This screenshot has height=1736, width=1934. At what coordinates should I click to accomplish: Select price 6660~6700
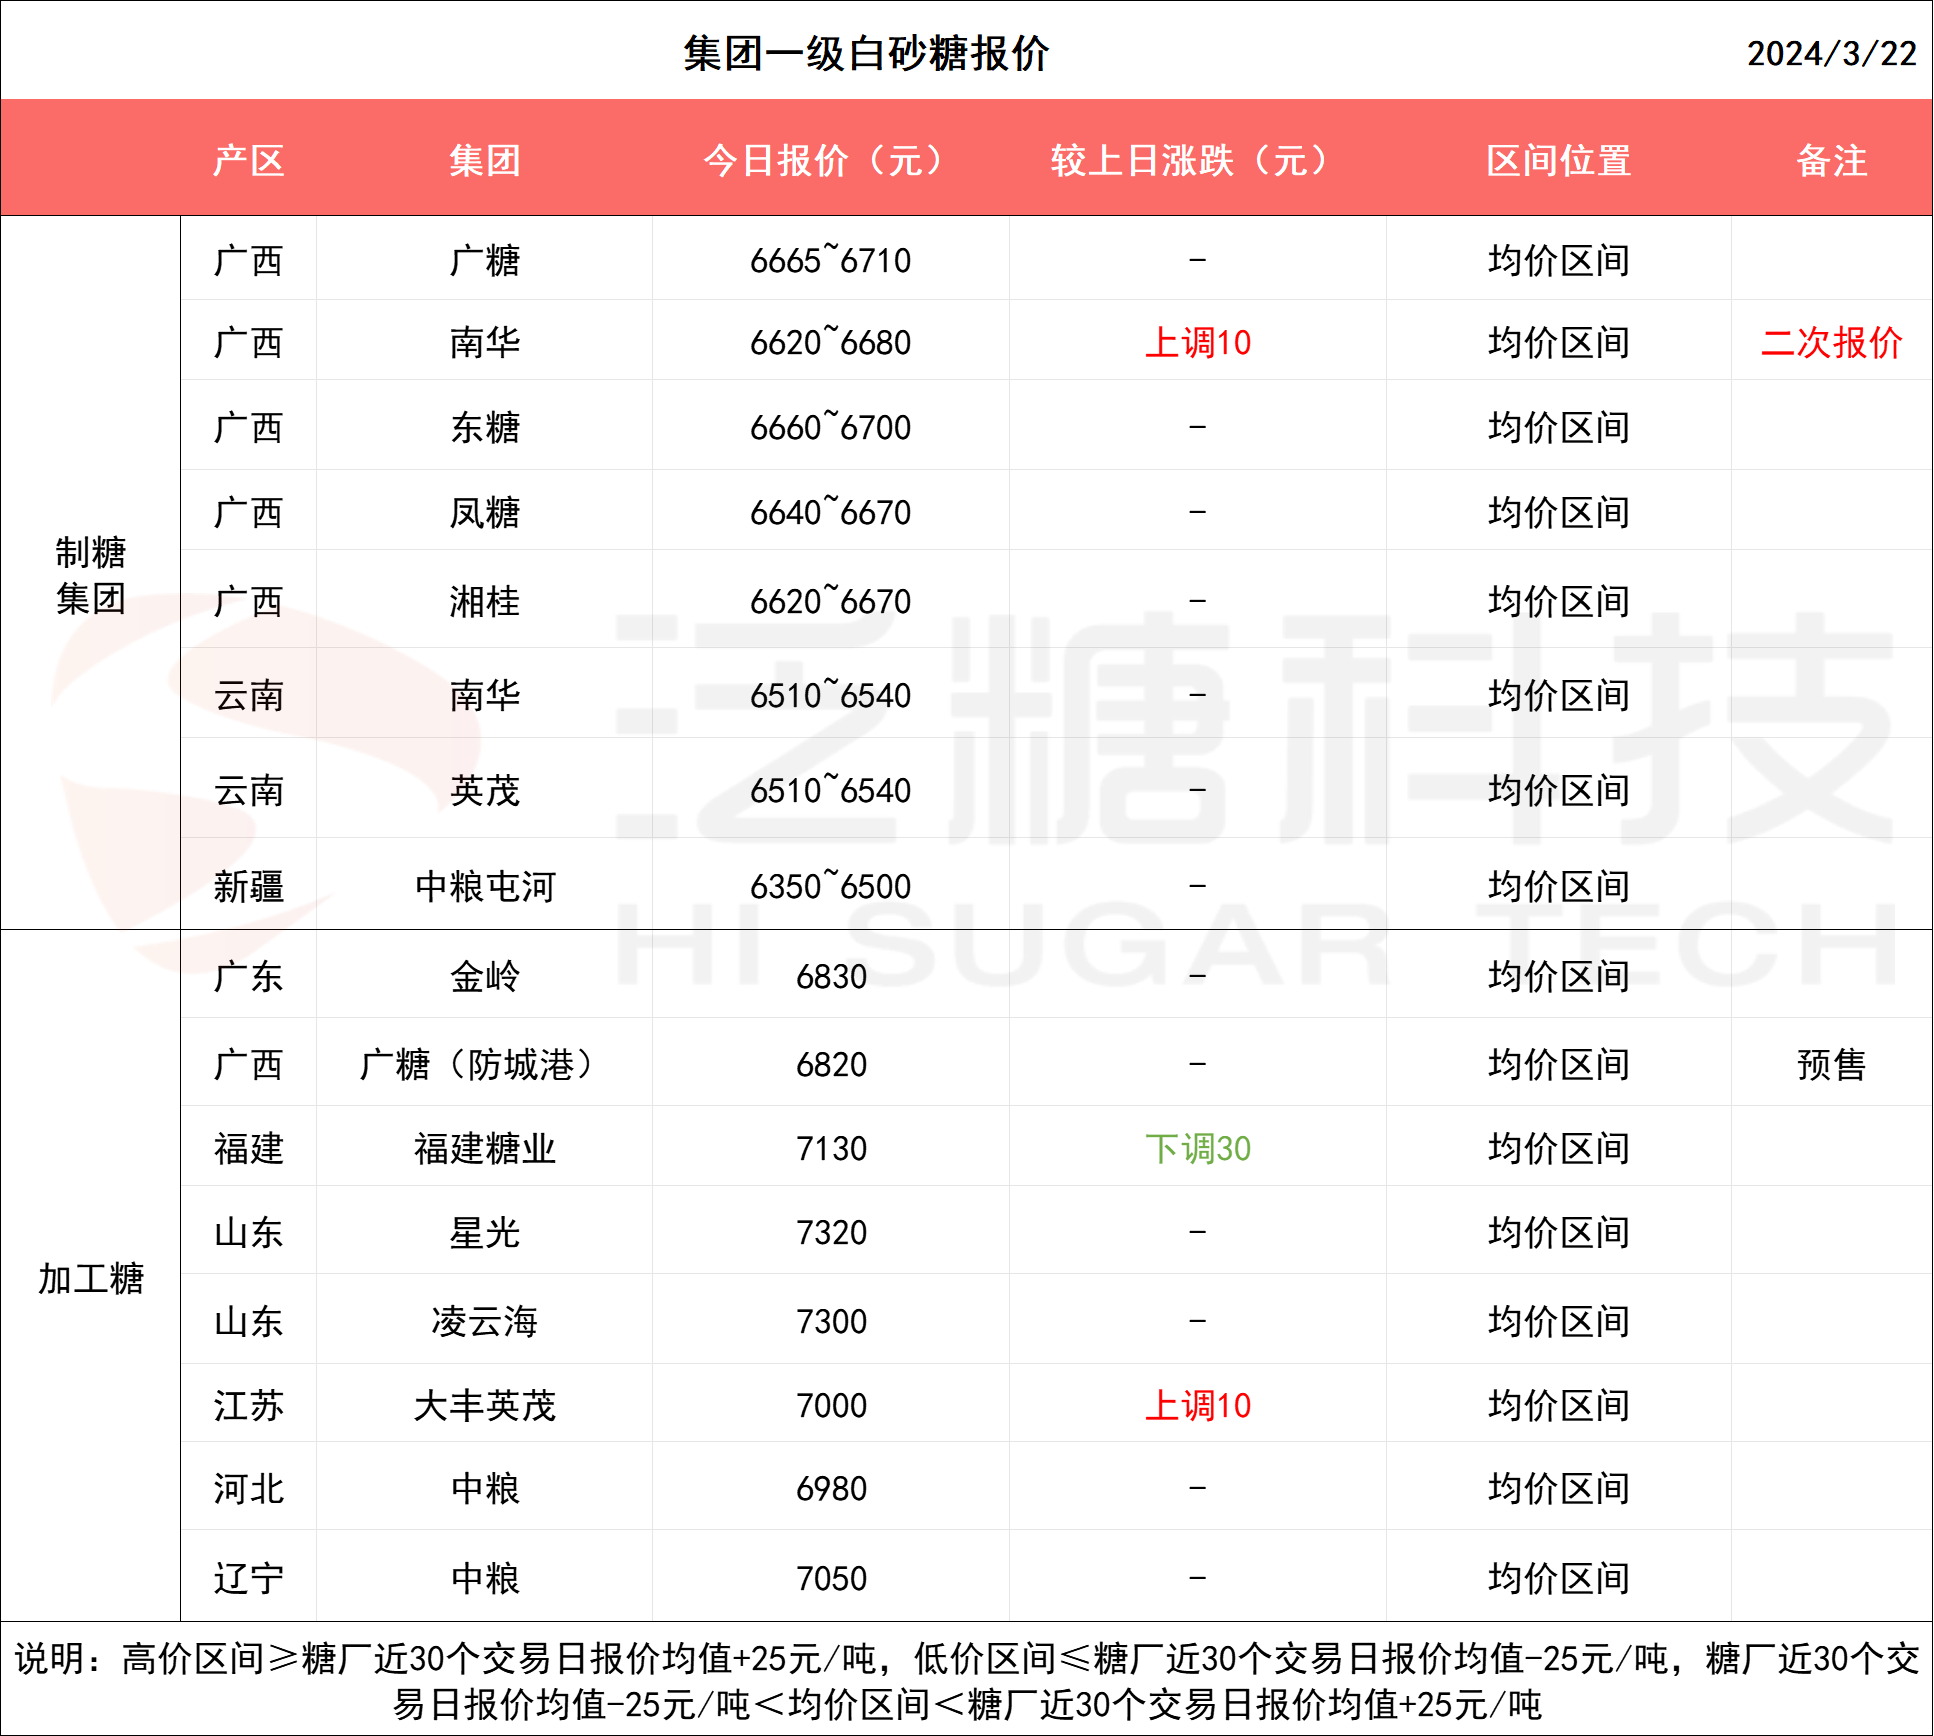click(831, 427)
